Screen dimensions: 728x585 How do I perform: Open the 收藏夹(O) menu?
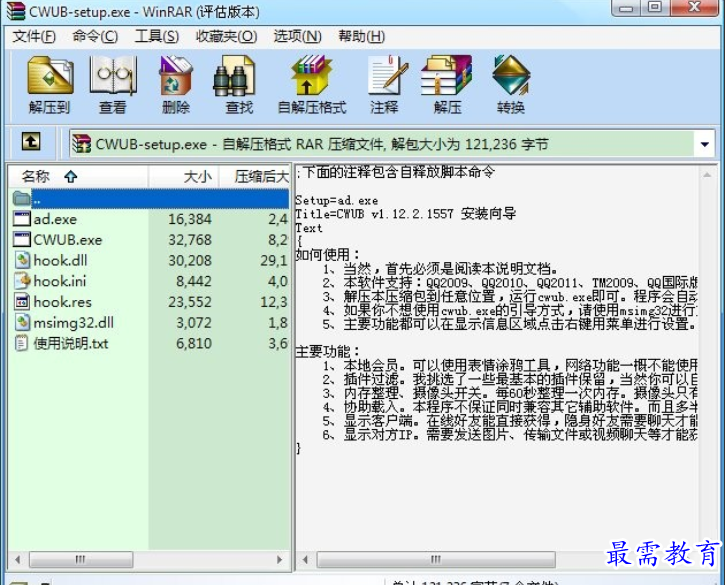tap(227, 36)
